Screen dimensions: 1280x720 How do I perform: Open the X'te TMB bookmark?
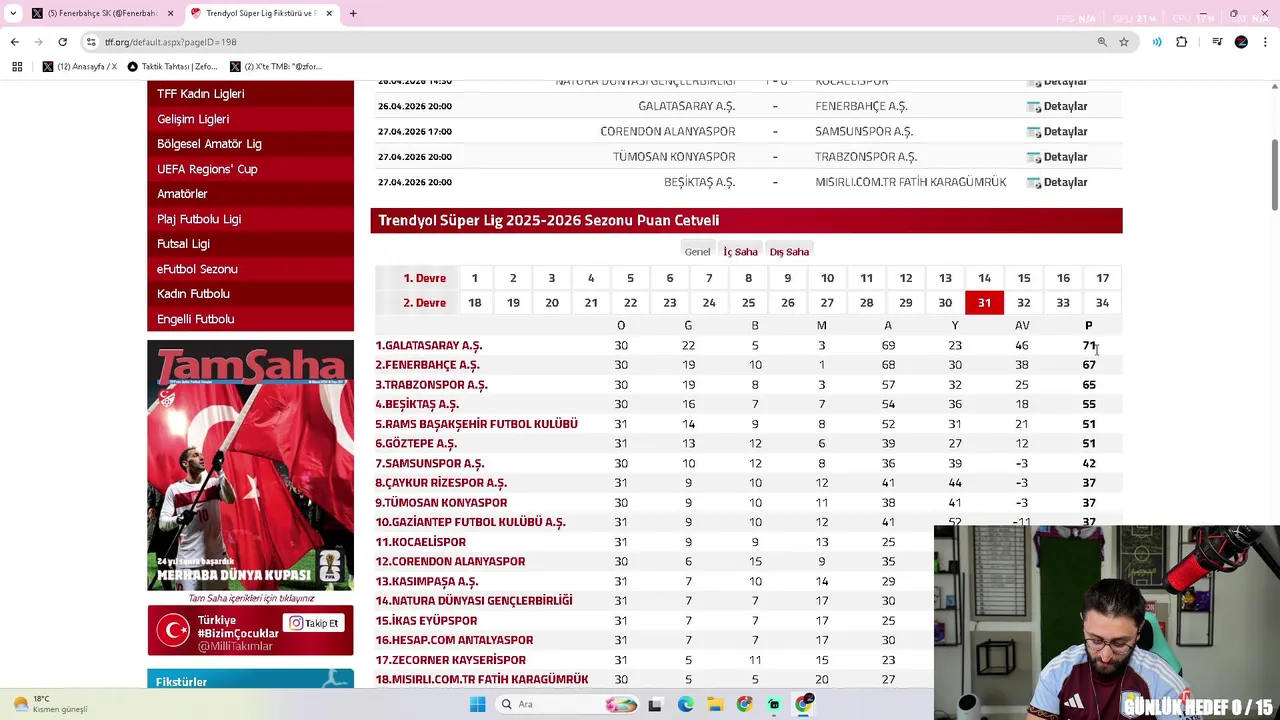pyautogui.click(x=276, y=67)
